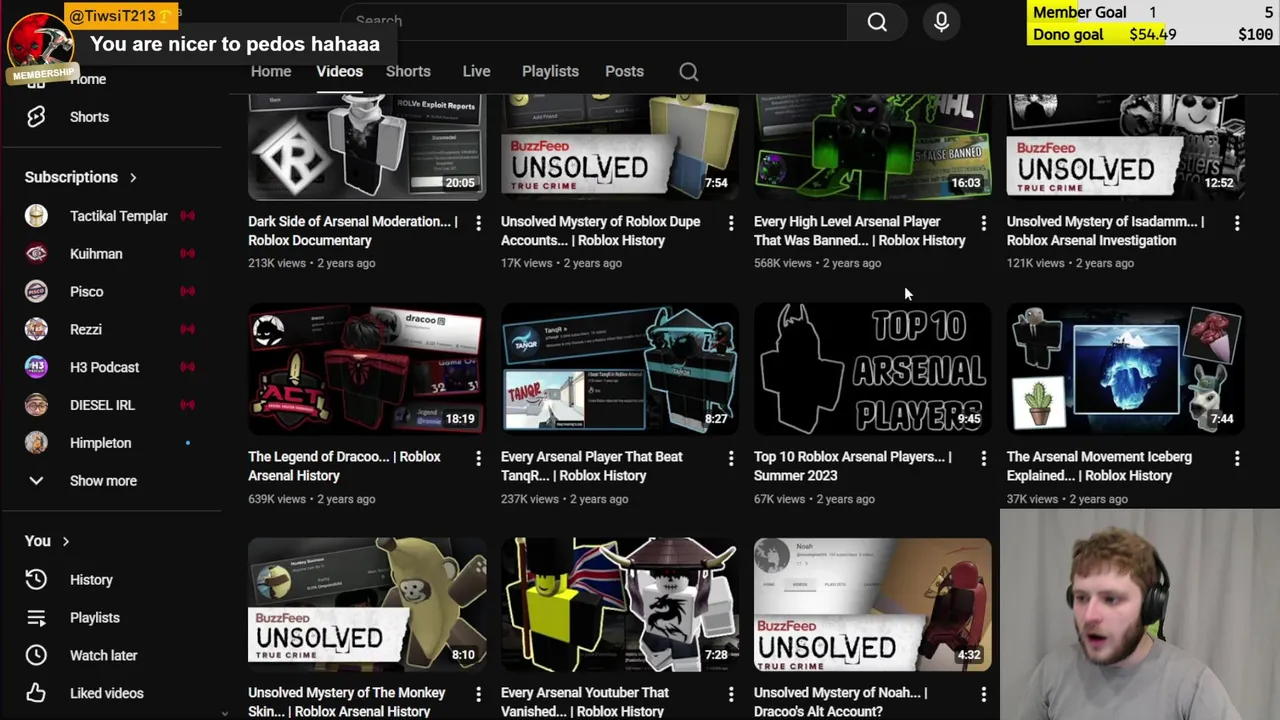Play the Legend of Dracoo thumbnail
Viewport: 1280px width, 720px height.
(367, 368)
